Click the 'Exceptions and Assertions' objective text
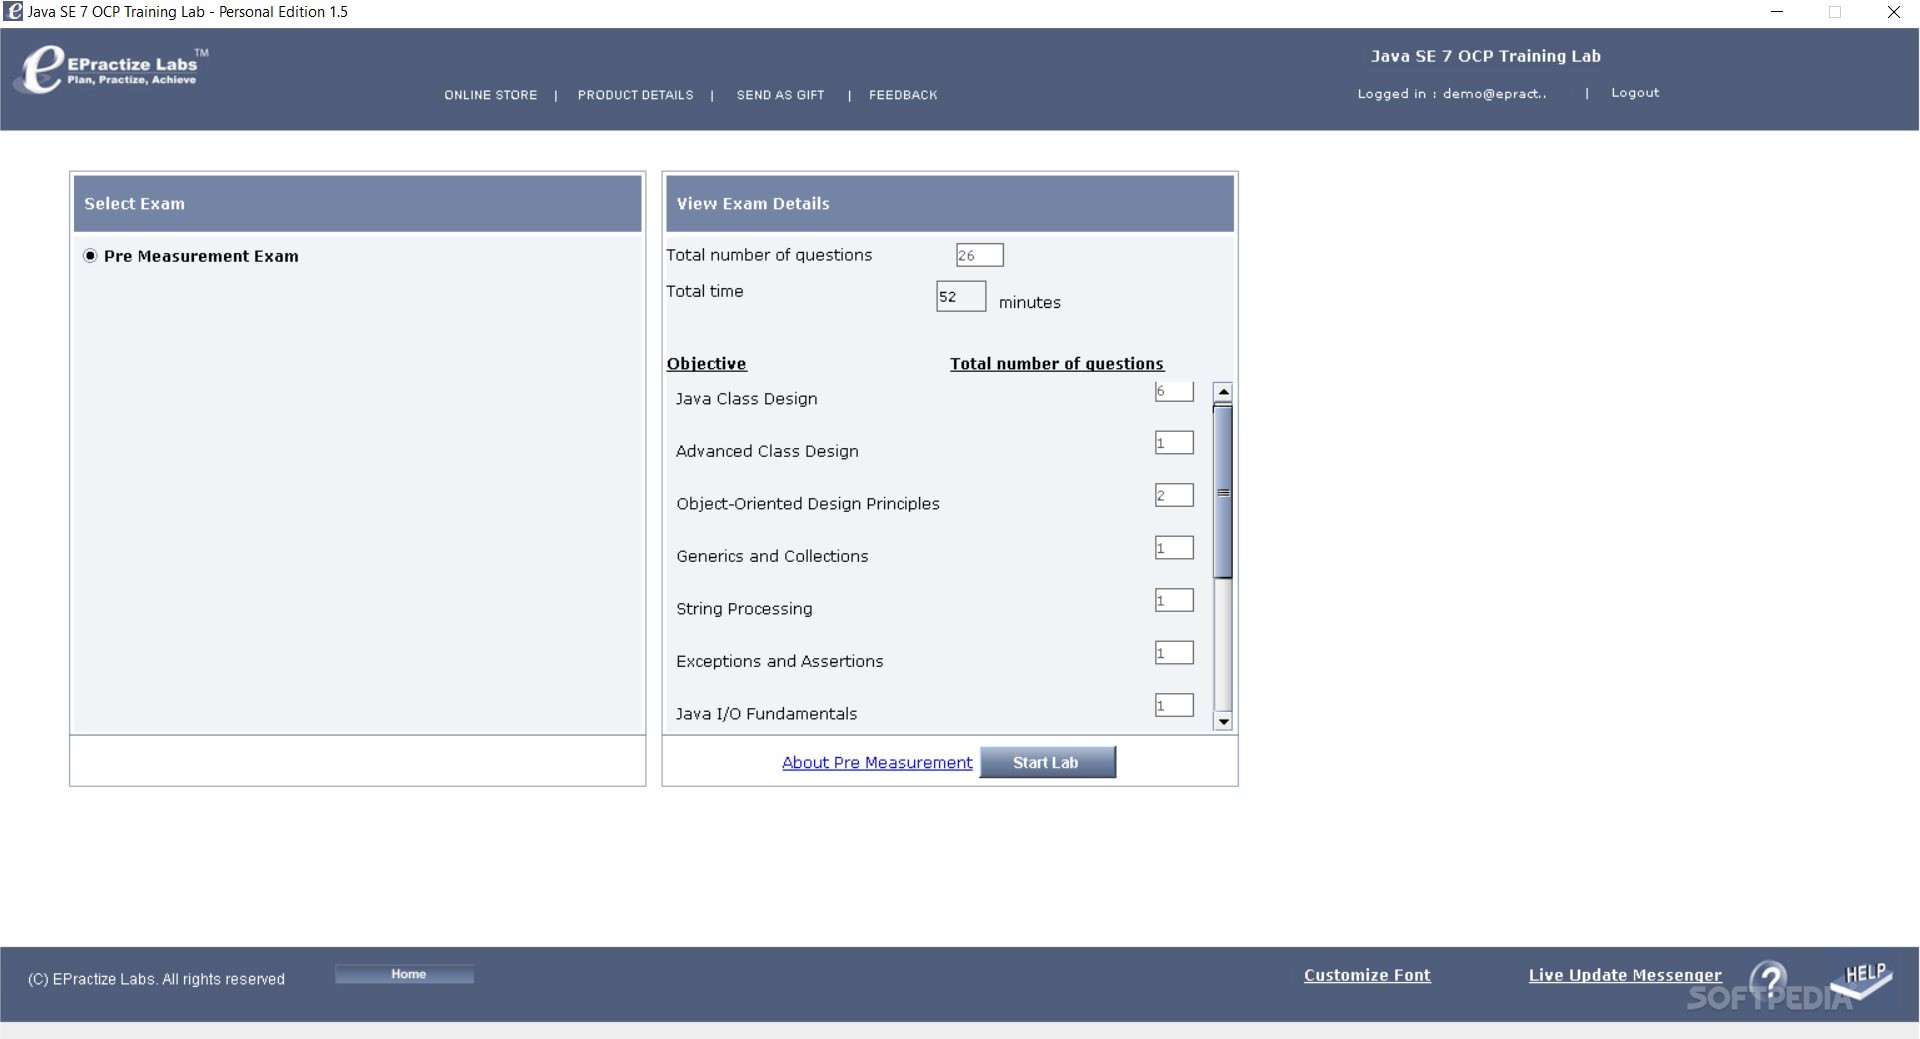 point(780,661)
